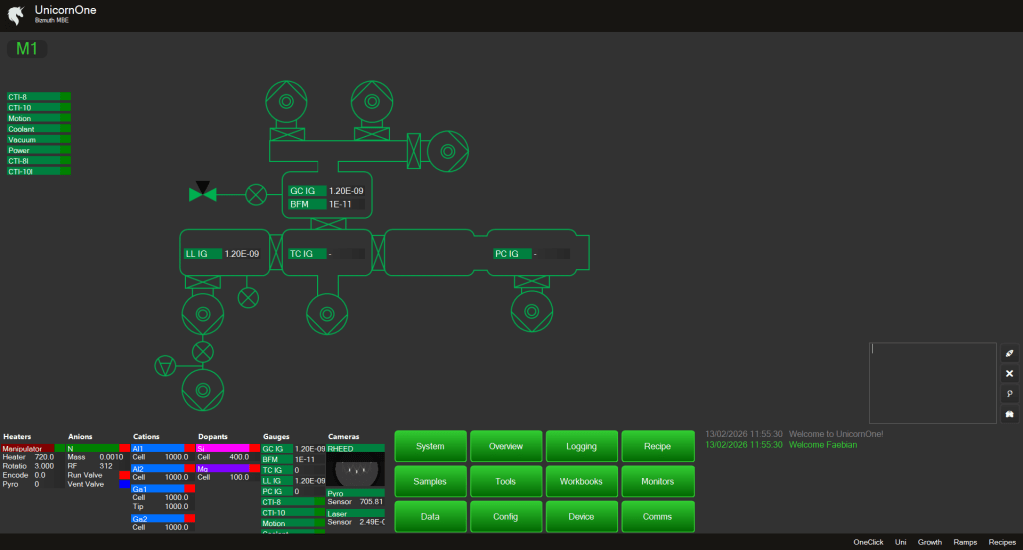Open the Recipes tab in the bottom bar
1023x550 pixels.
coord(1001,541)
